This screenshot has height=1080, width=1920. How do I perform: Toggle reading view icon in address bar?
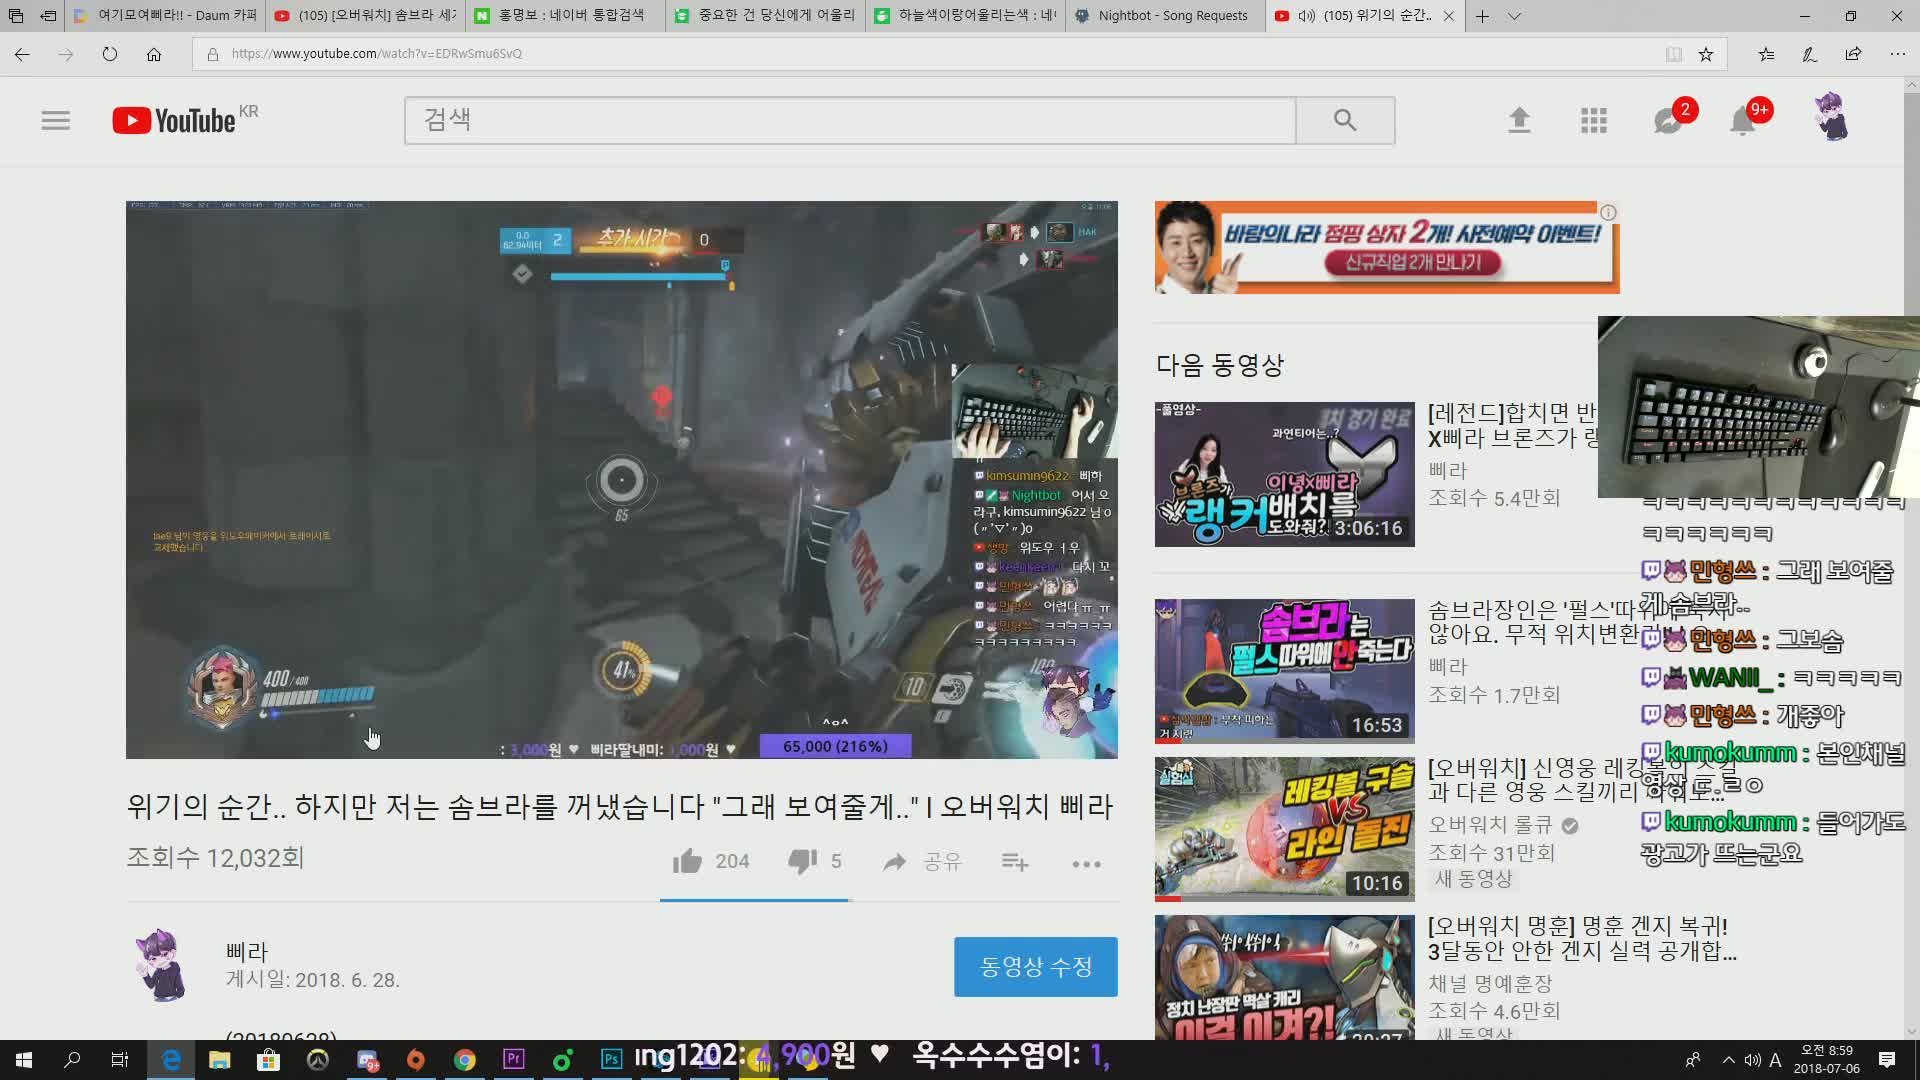tap(1673, 54)
